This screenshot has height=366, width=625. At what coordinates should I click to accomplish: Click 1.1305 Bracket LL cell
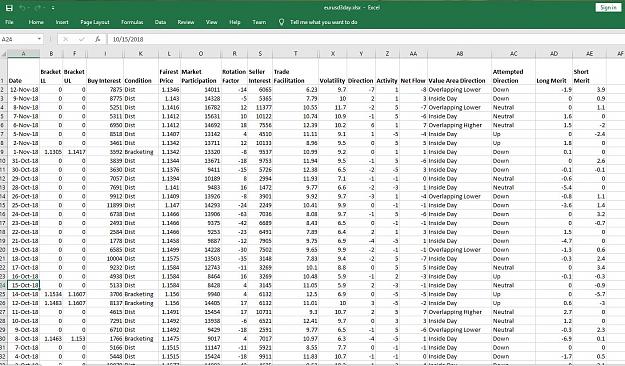pyautogui.click(x=51, y=152)
